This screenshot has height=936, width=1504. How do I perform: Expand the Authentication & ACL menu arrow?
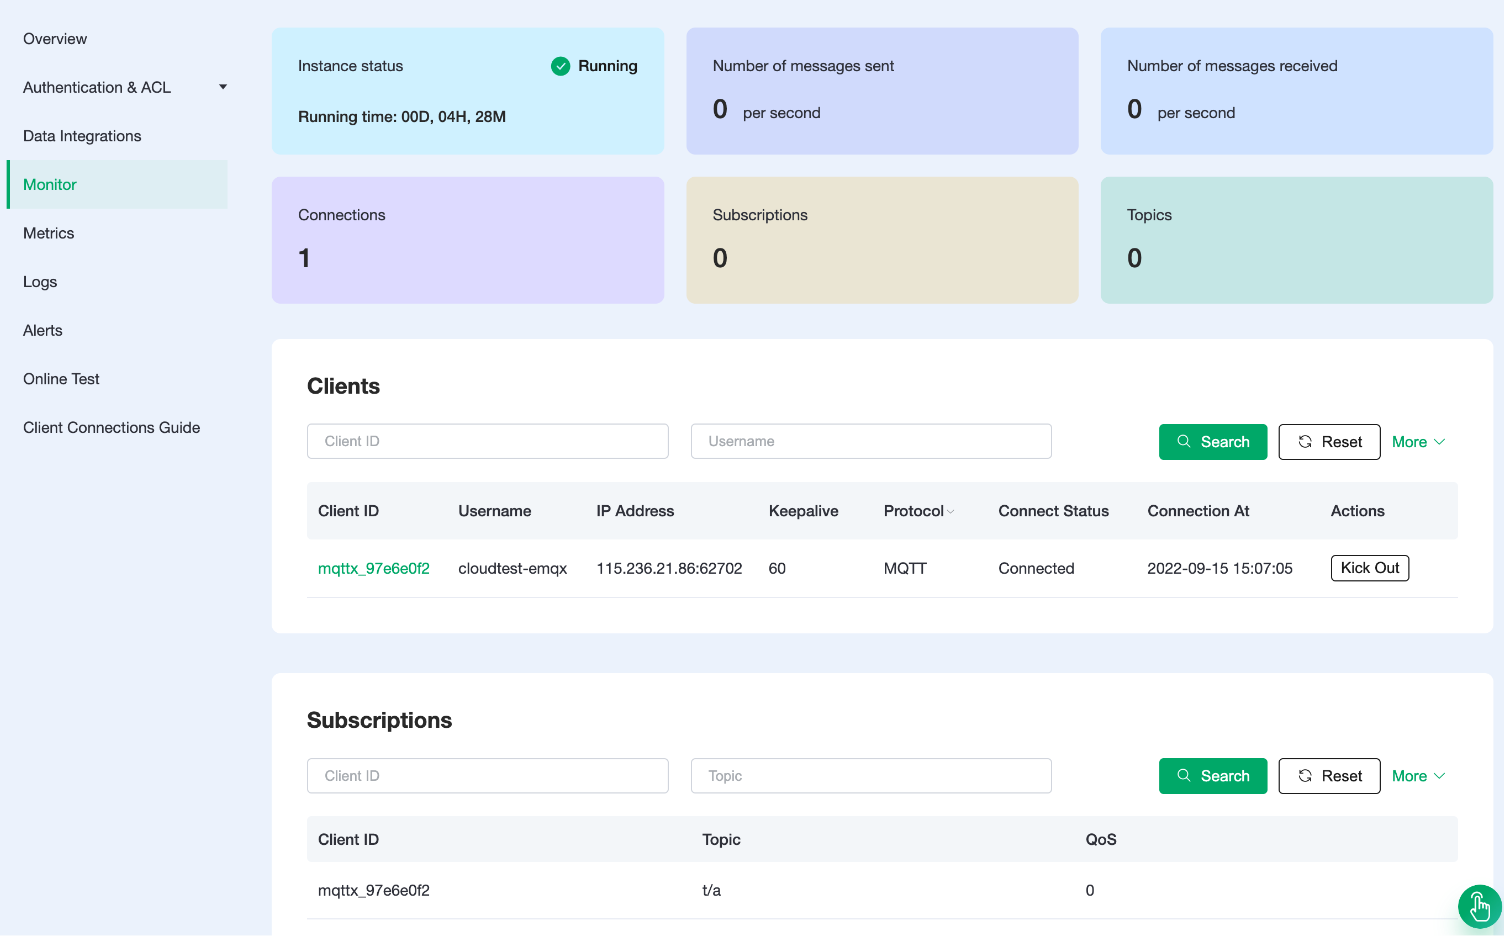(x=223, y=87)
